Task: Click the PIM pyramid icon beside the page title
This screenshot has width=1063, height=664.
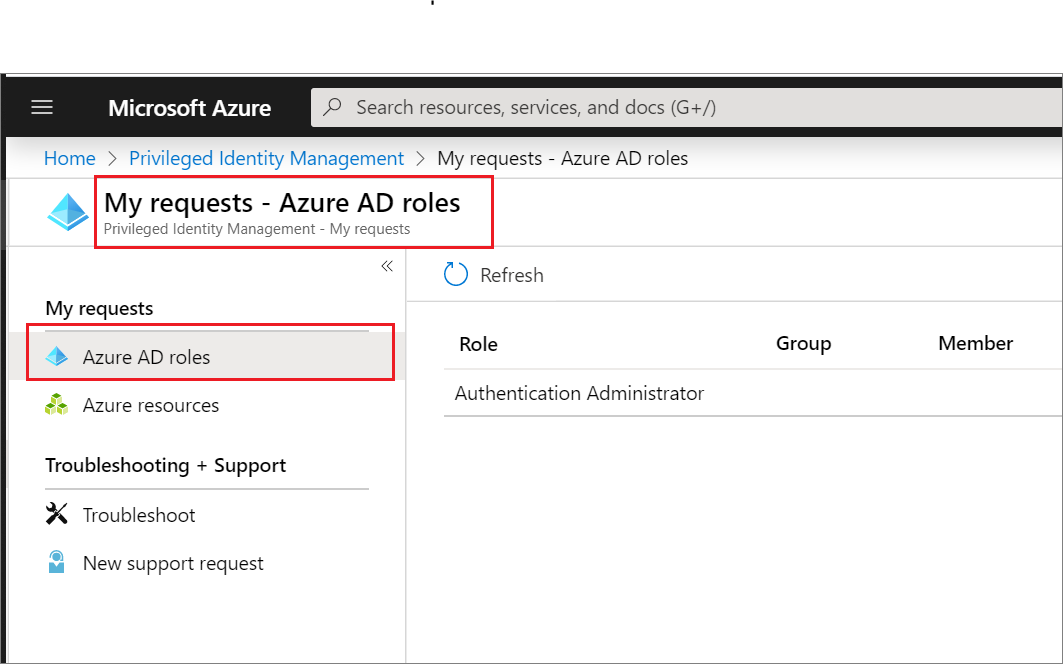Action: (x=68, y=212)
